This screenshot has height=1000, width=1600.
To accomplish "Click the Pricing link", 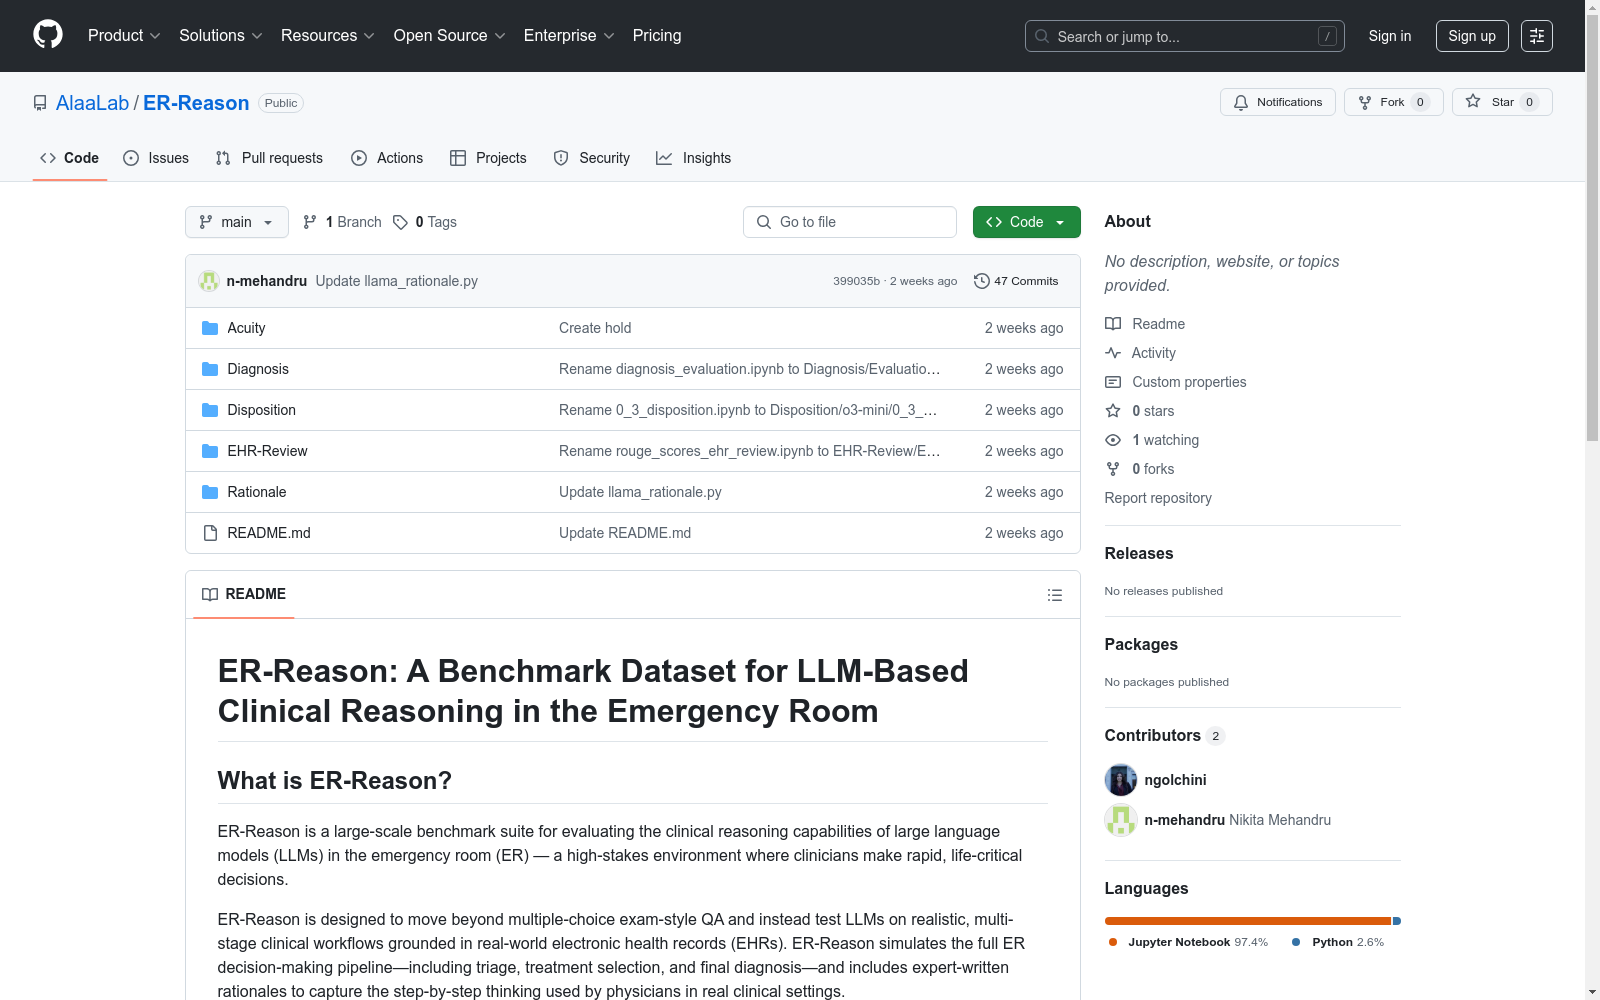I will [x=657, y=36].
